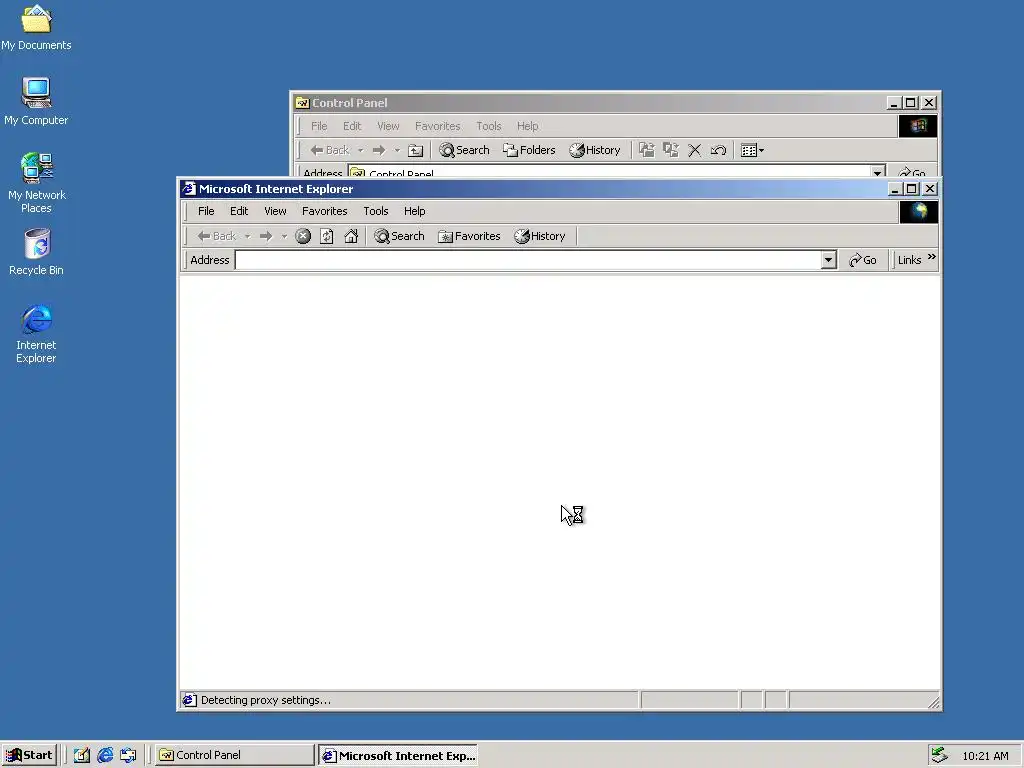1024x768 pixels.
Task: Open File menu in Control Panel window
Action: [319, 126]
